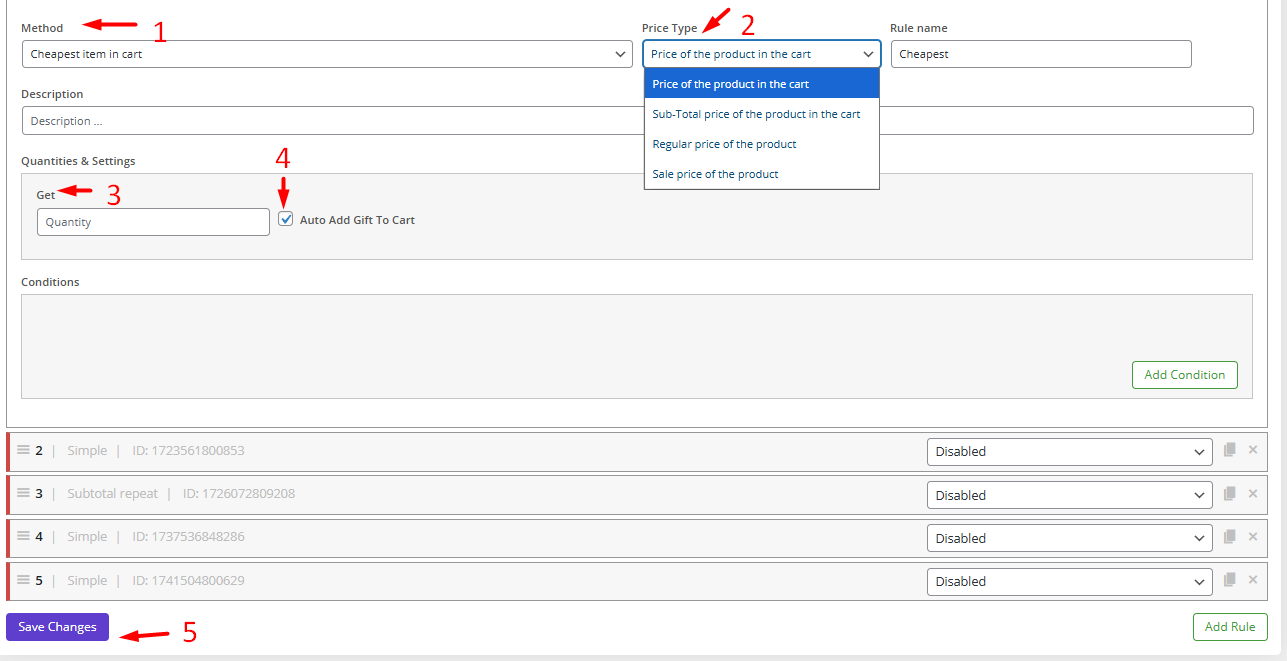Remove the Subtotal repeat rule 3
Image resolution: width=1287 pixels, height=661 pixels.
(1252, 494)
